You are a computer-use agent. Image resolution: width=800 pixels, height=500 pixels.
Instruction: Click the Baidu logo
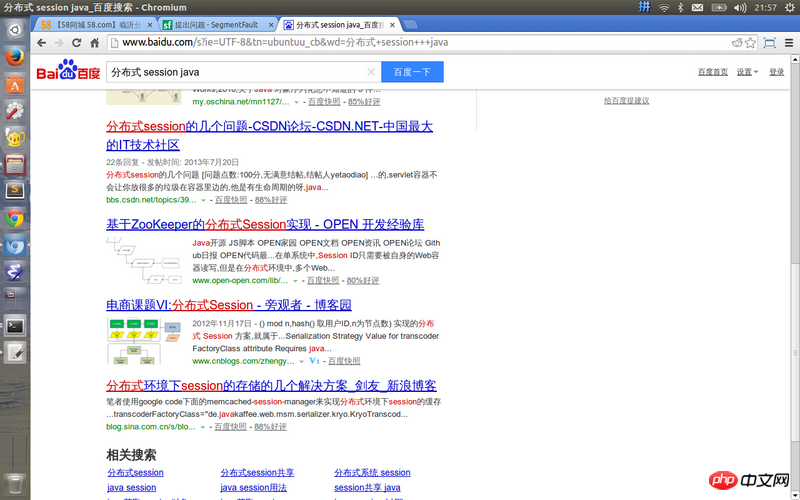click(x=68, y=70)
